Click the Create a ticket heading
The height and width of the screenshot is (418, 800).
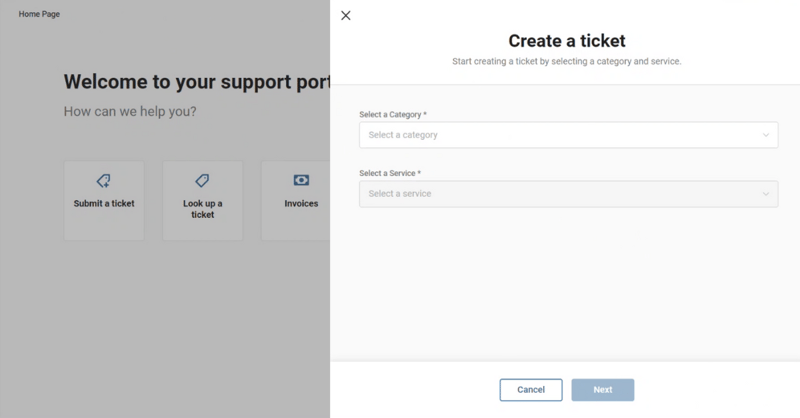[x=567, y=41]
